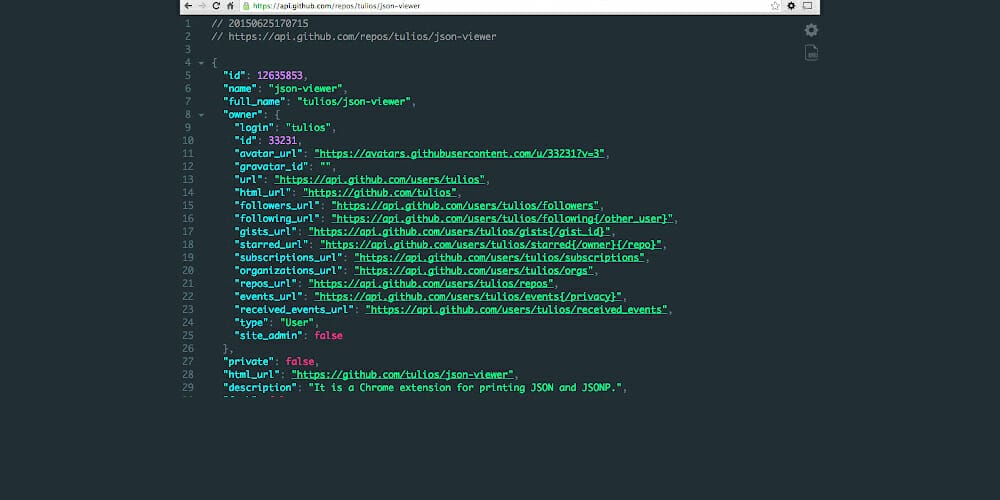Click the green secure padlock icon
1000x500 pixels.
tap(246, 6)
